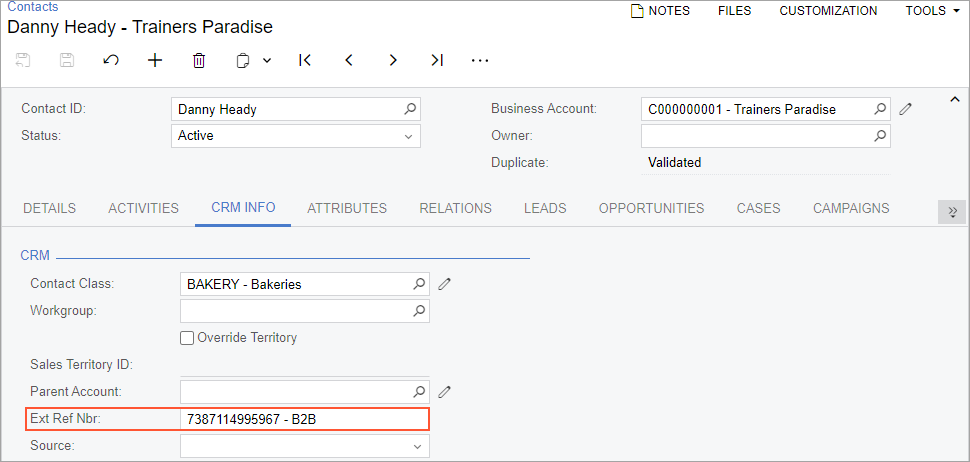Open the more actions ellipsis menu
Screen dimensions: 970x462
(480, 60)
